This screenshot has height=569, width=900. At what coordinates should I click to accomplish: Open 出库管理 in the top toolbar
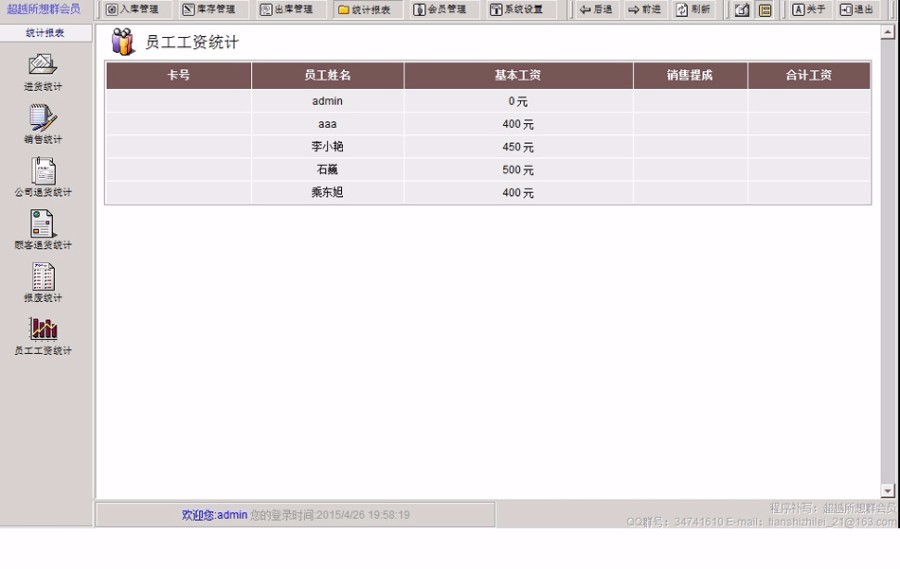tap(286, 9)
